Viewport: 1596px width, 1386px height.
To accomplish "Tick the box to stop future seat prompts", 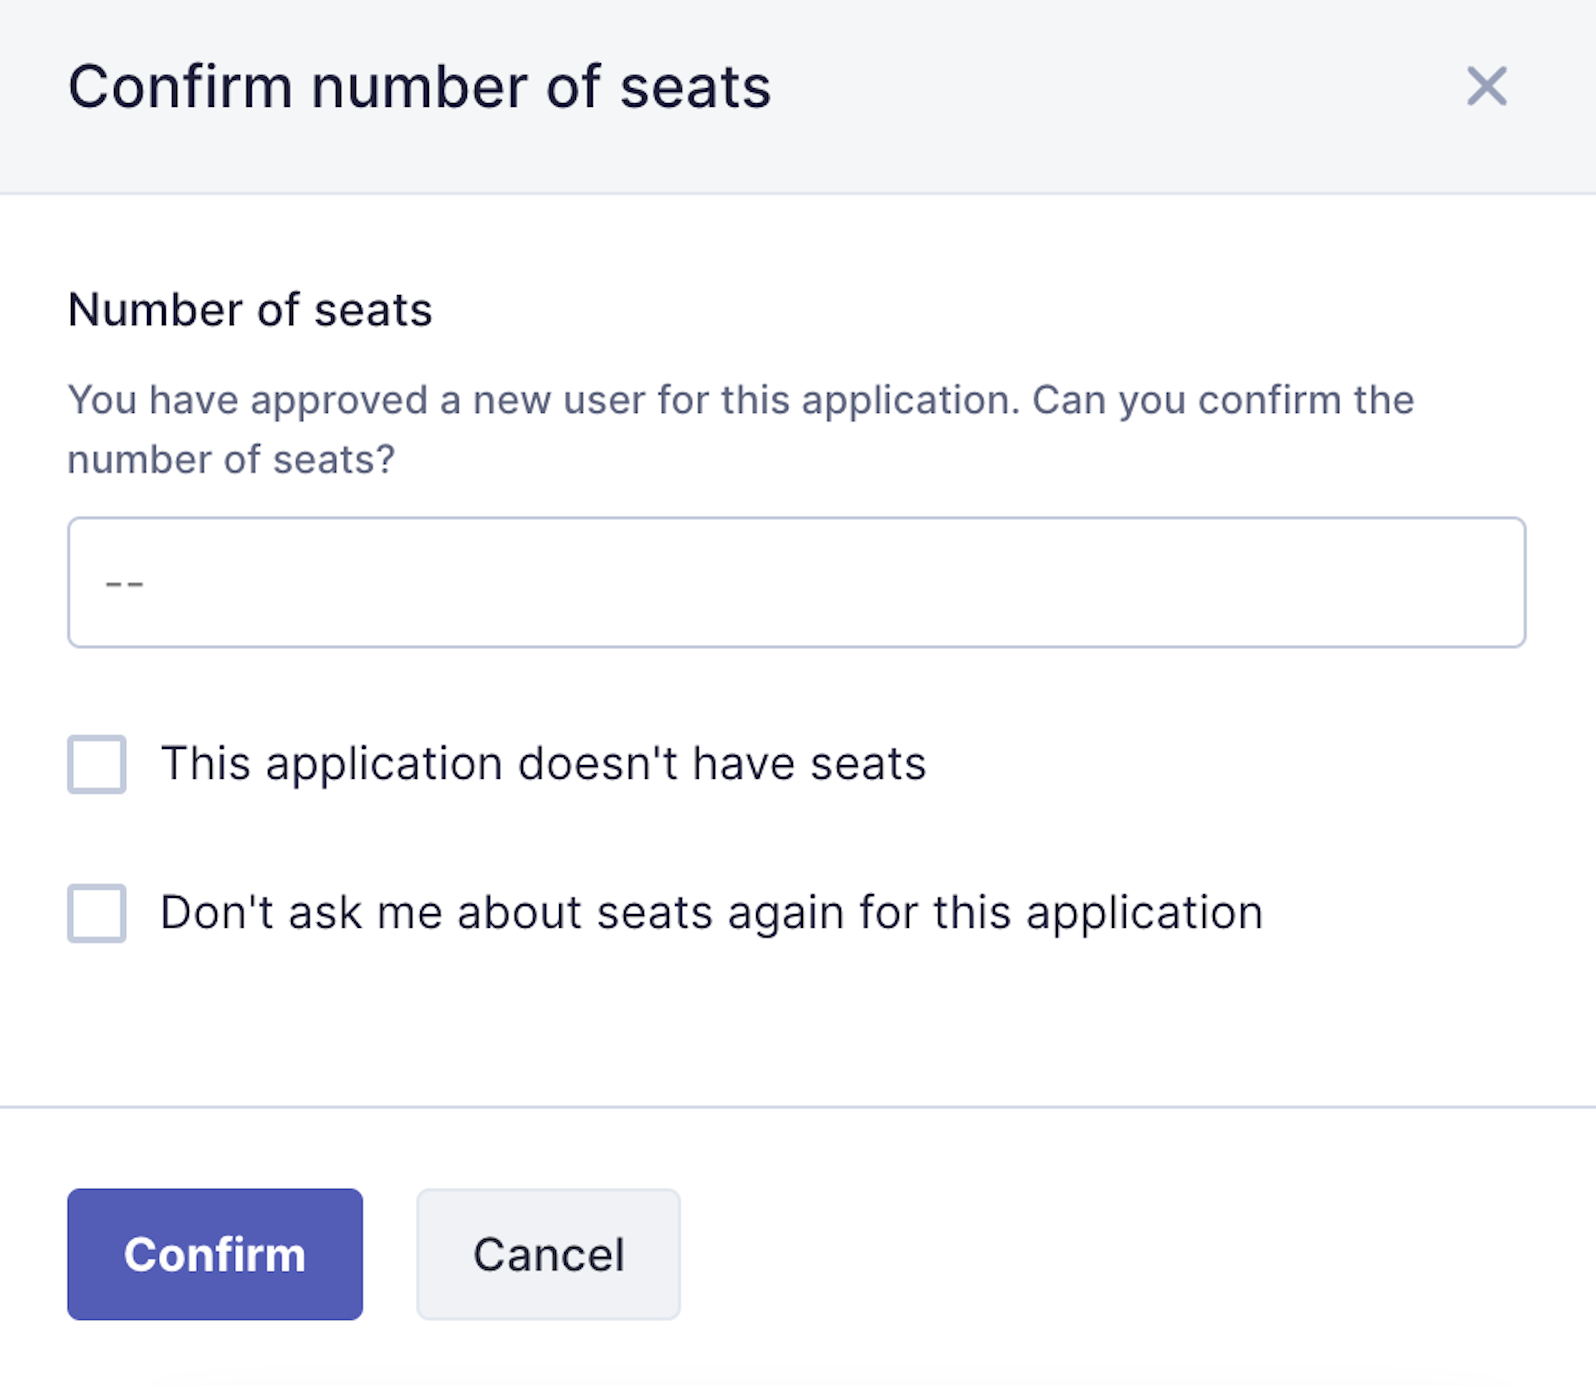I will pyautogui.click(x=97, y=913).
